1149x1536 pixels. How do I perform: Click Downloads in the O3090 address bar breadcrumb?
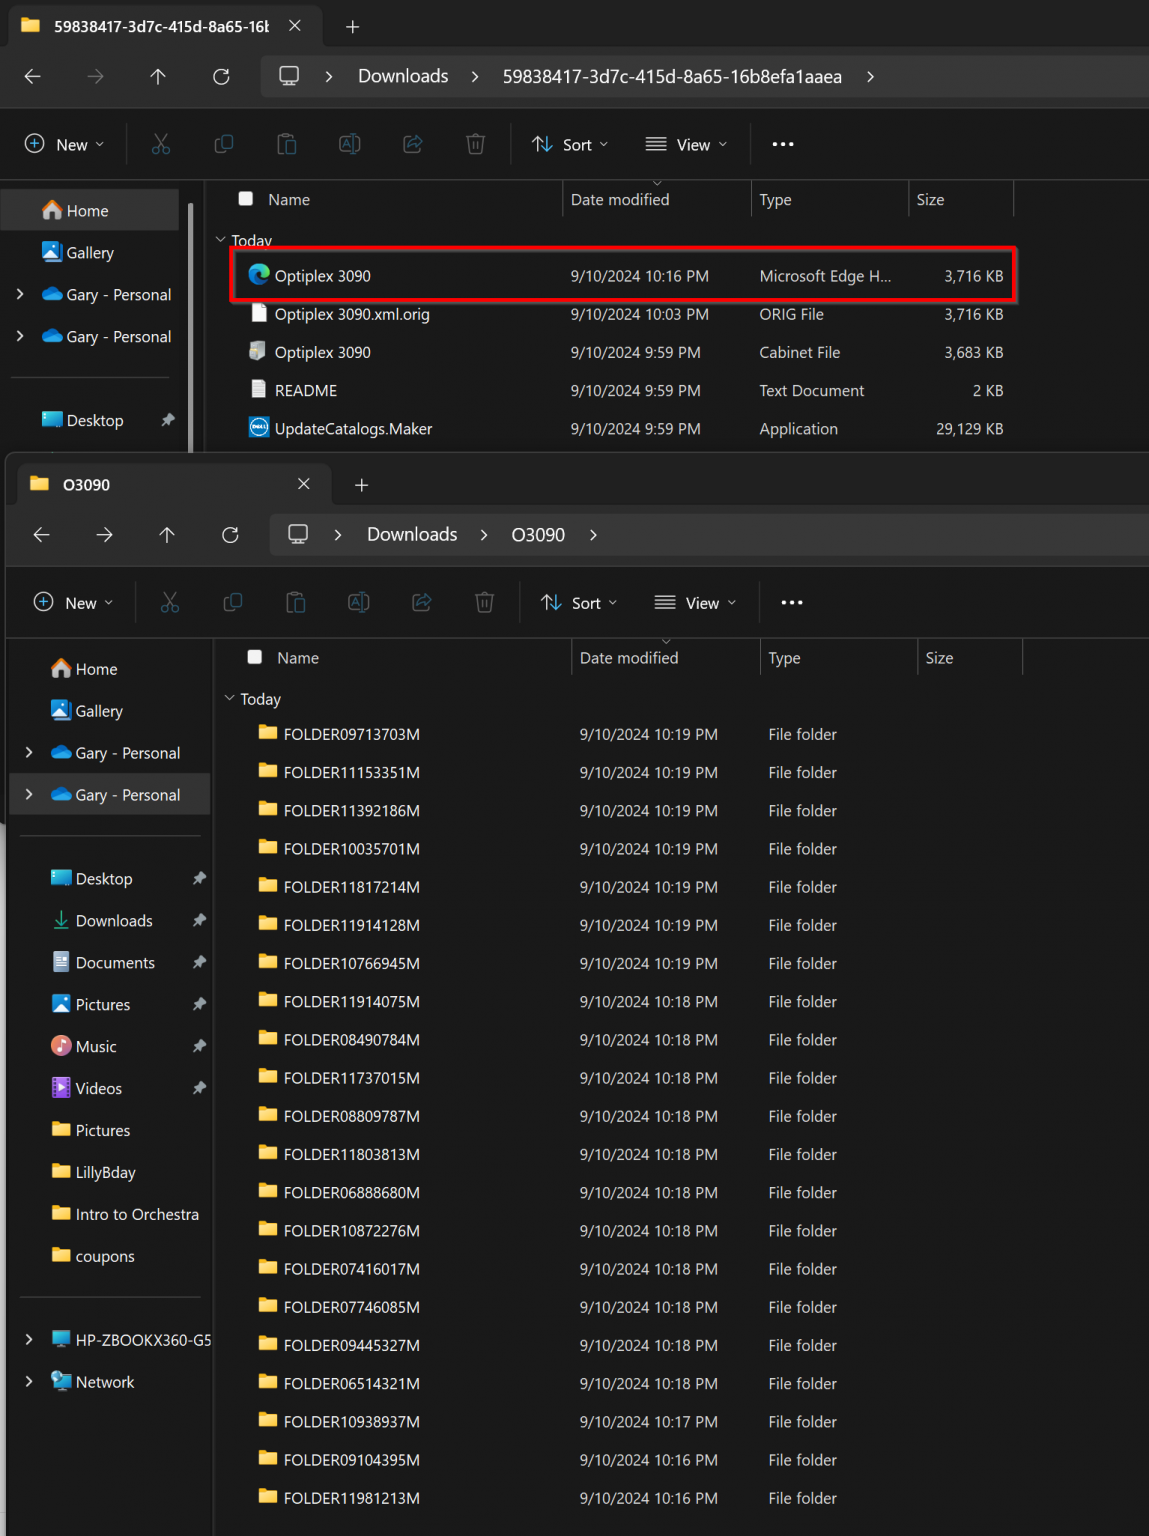pyautogui.click(x=412, y=535)
